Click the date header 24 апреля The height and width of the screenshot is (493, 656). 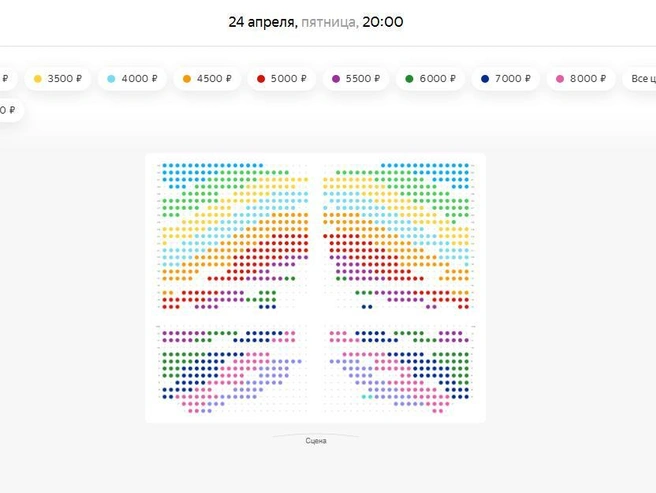pos(263,22)
